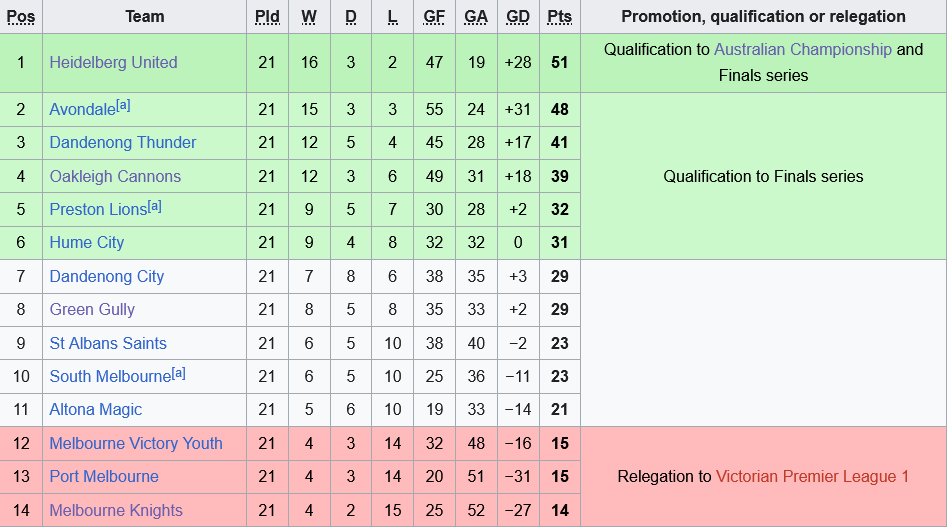
Task: Click the Melbourne Knights link
Action: (116, 510)
